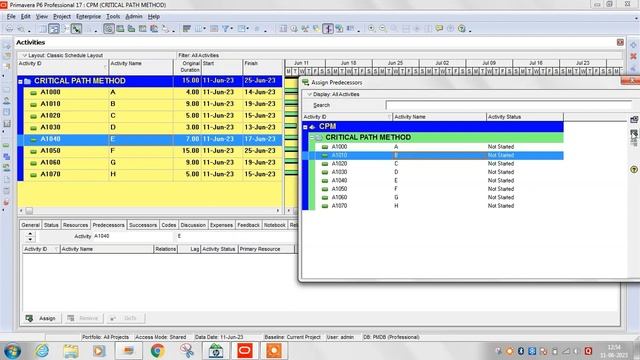Click the Add icon on the right command bar
Screen dimensions: 640x360
tap(633, 45)
